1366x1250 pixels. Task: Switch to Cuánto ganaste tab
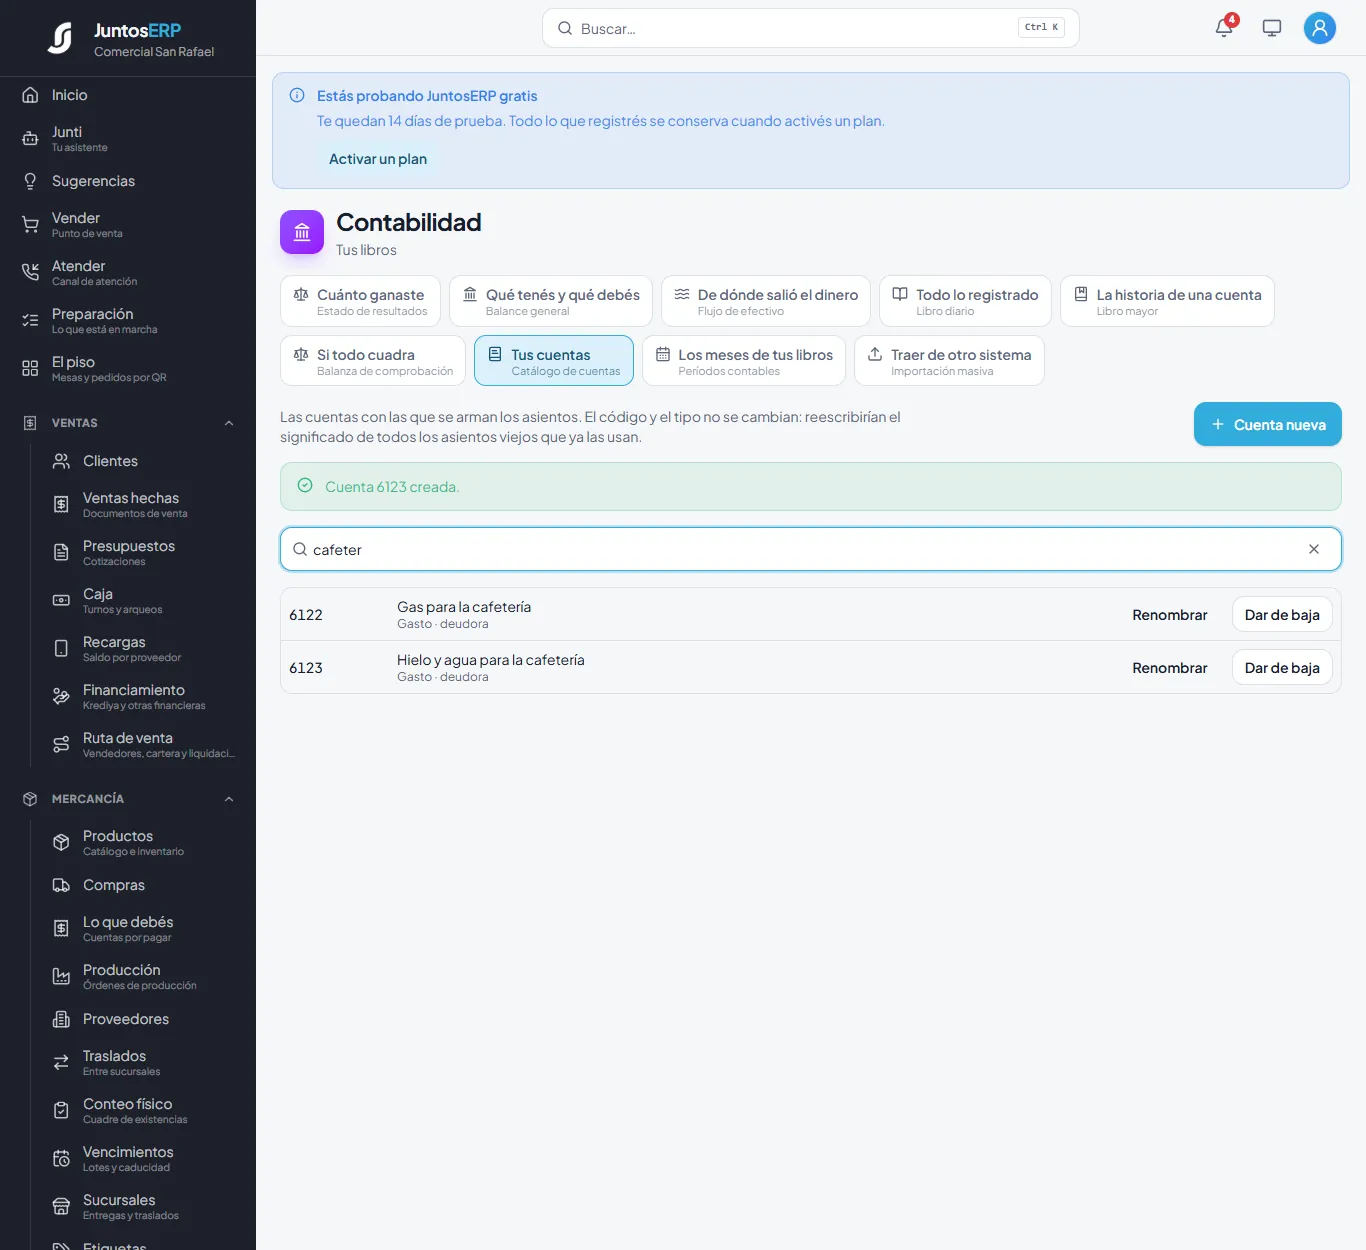360,301
